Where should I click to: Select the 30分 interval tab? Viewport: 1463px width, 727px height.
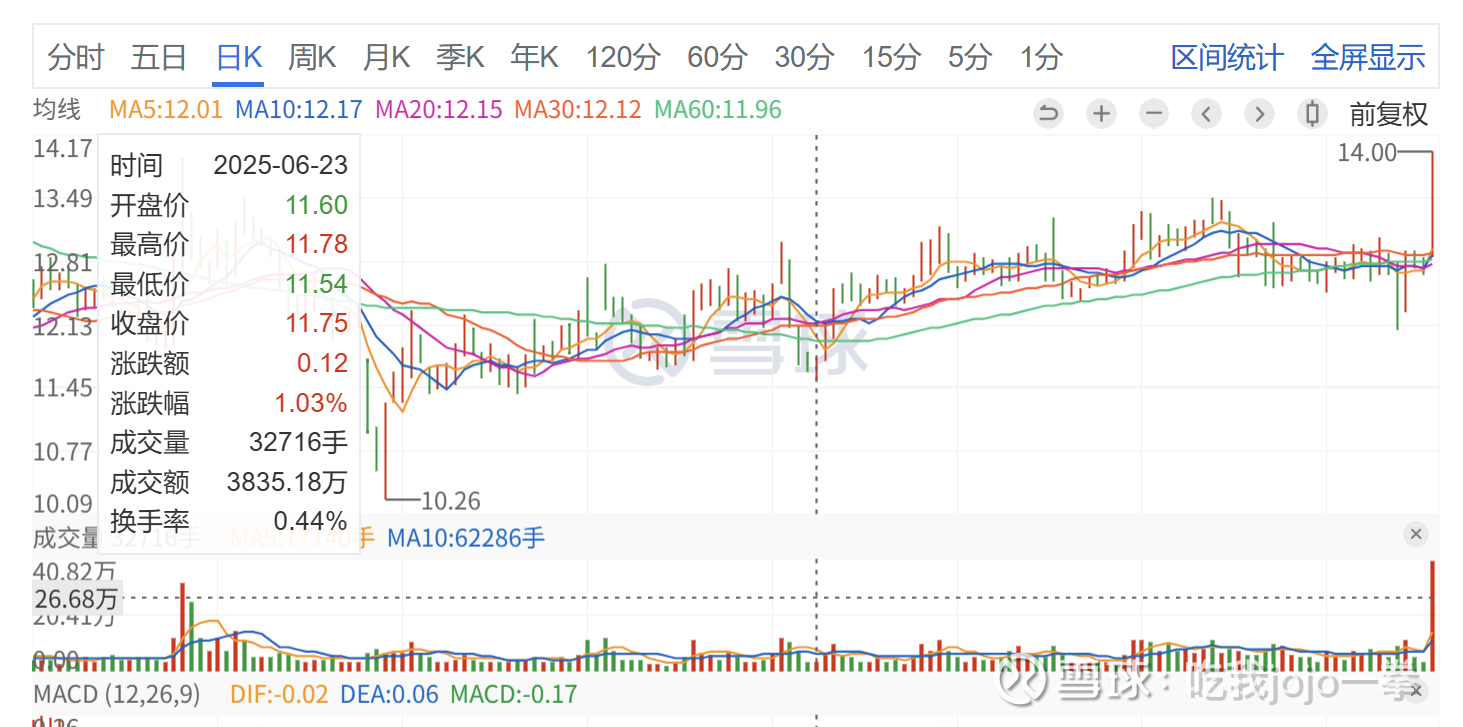804,58
